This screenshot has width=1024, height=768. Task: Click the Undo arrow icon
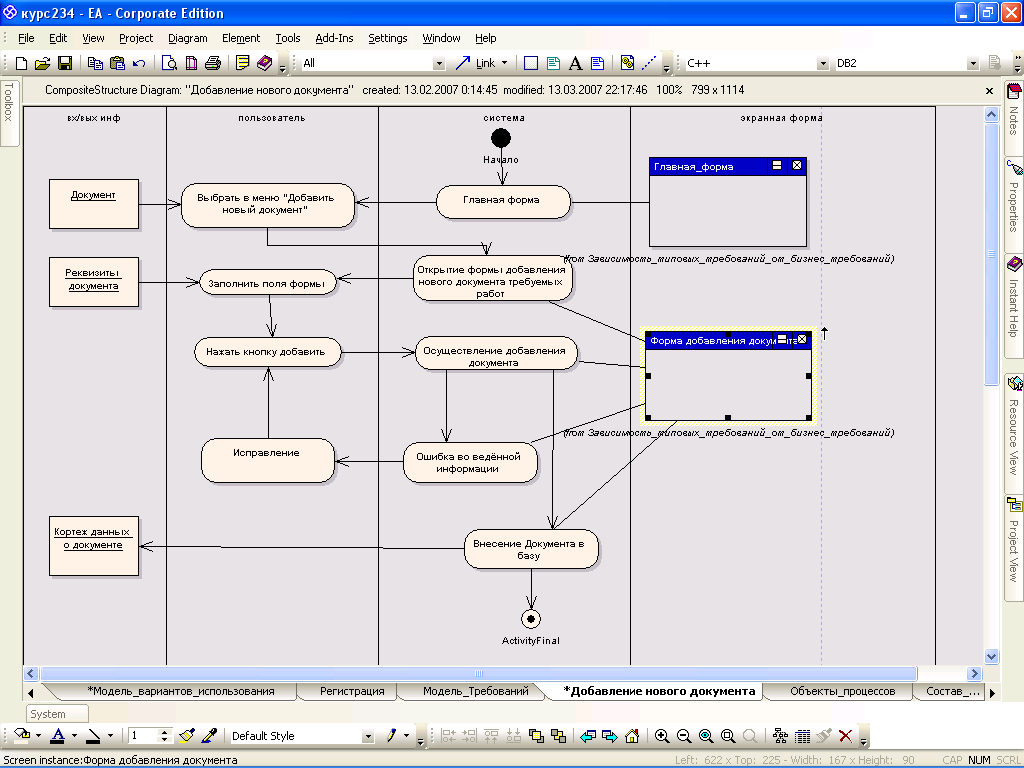tap(139, 63)
